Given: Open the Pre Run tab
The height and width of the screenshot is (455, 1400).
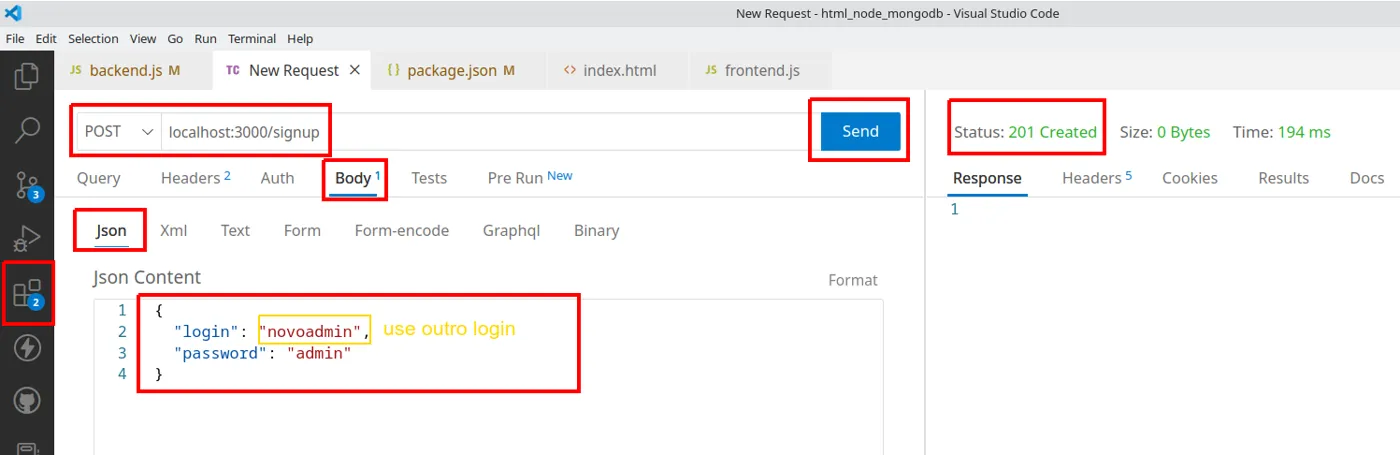Looking at the screenshot, I should pyautogui.click(x=530, y=177).
